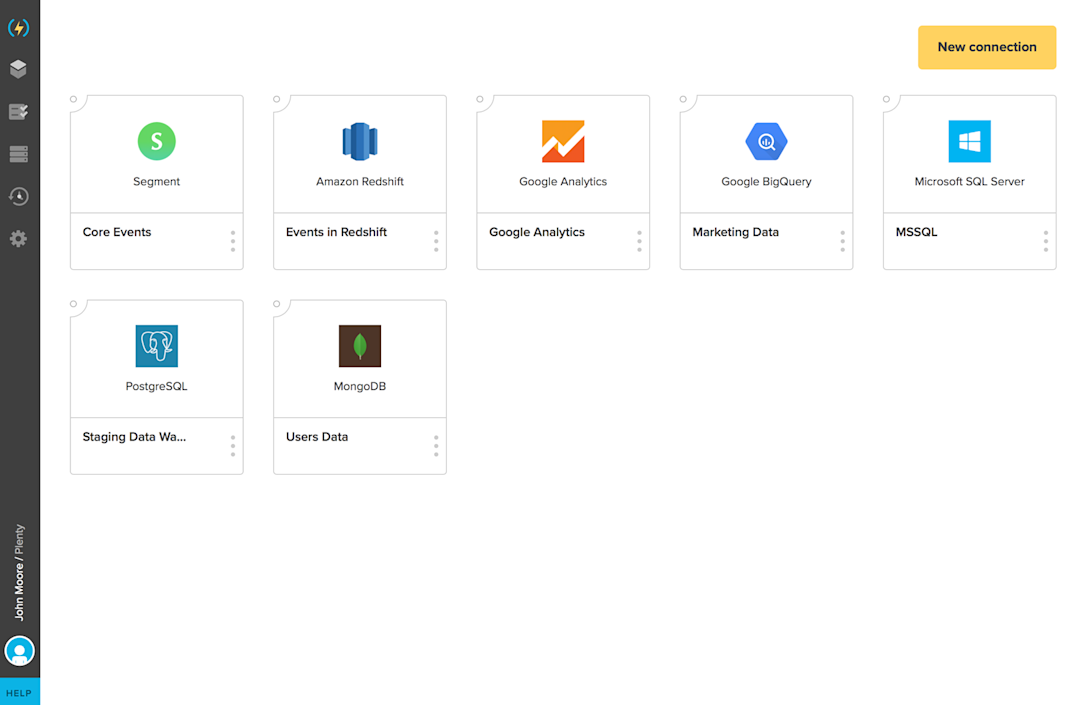Click the Google Analytics name below the card divider

pyautogui.click(x=537, y=232)
